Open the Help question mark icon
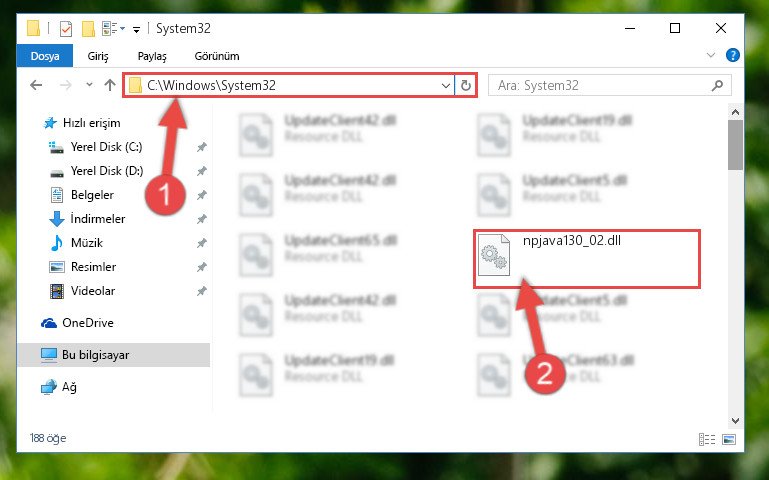Viewport: 769px width, 480px height. [x=732, y=55]
